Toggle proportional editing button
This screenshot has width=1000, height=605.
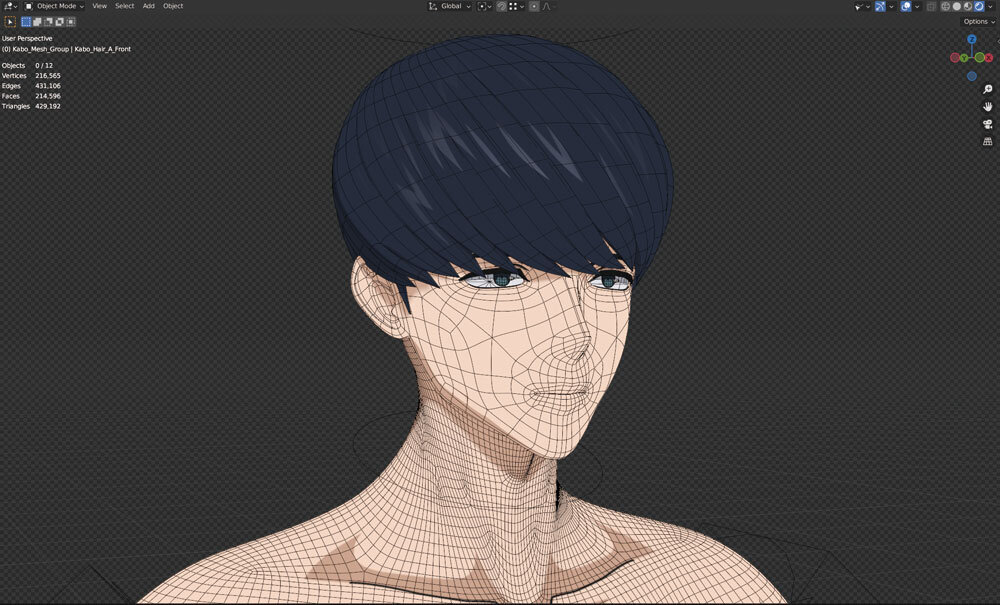[533, 6]
